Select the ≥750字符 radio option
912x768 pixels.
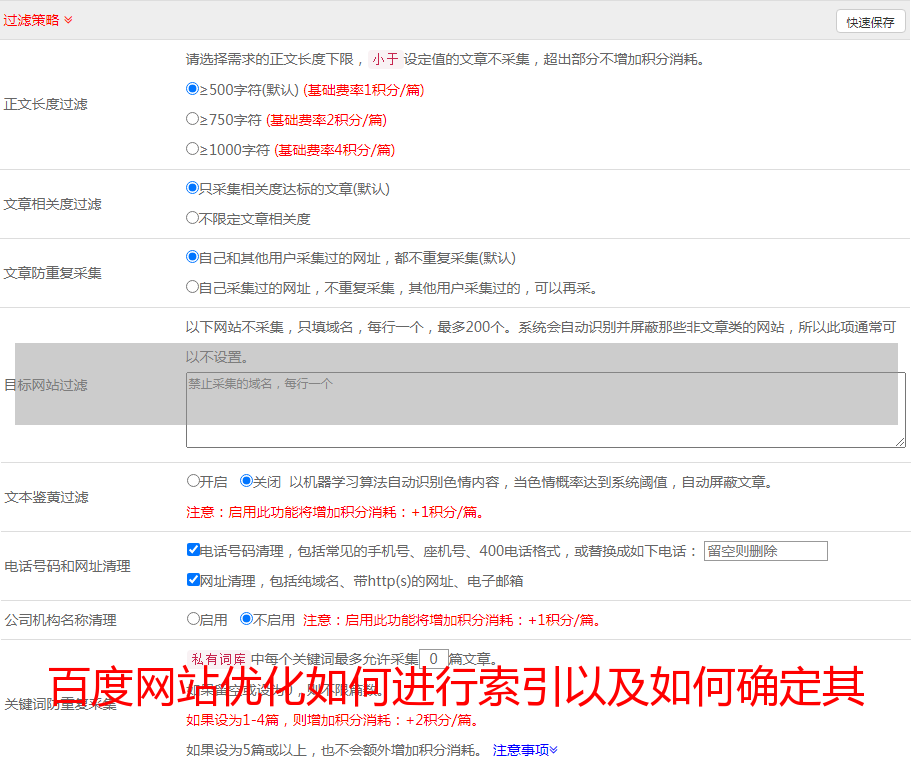tap(192, 119)
